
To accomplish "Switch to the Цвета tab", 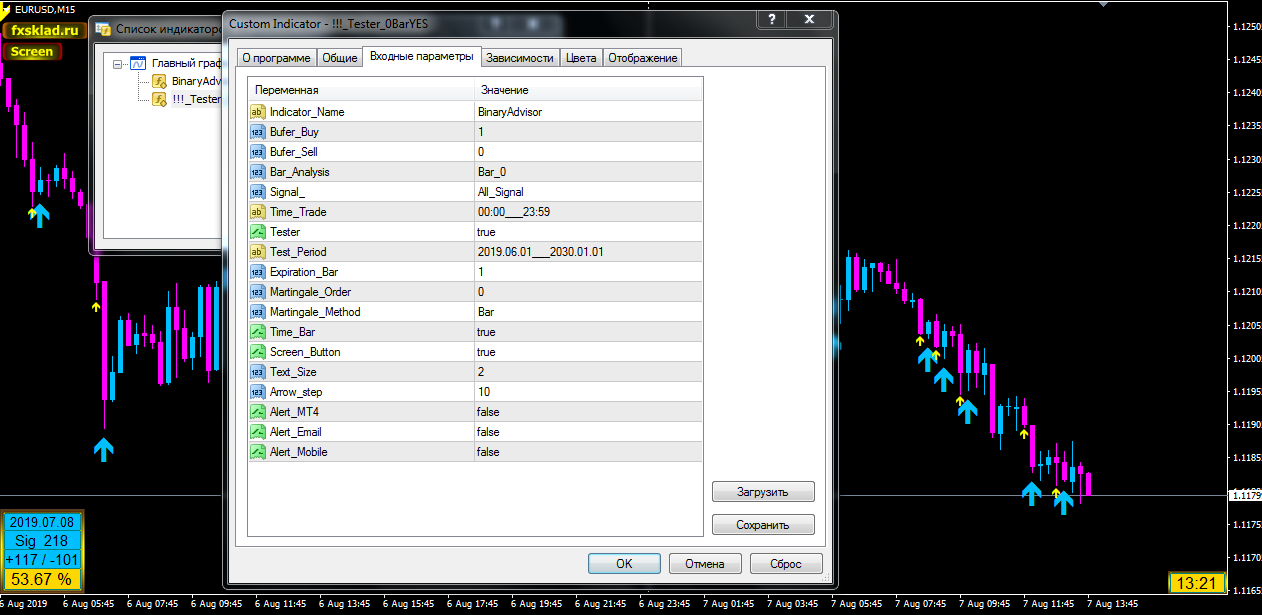I will click(581, 58).
